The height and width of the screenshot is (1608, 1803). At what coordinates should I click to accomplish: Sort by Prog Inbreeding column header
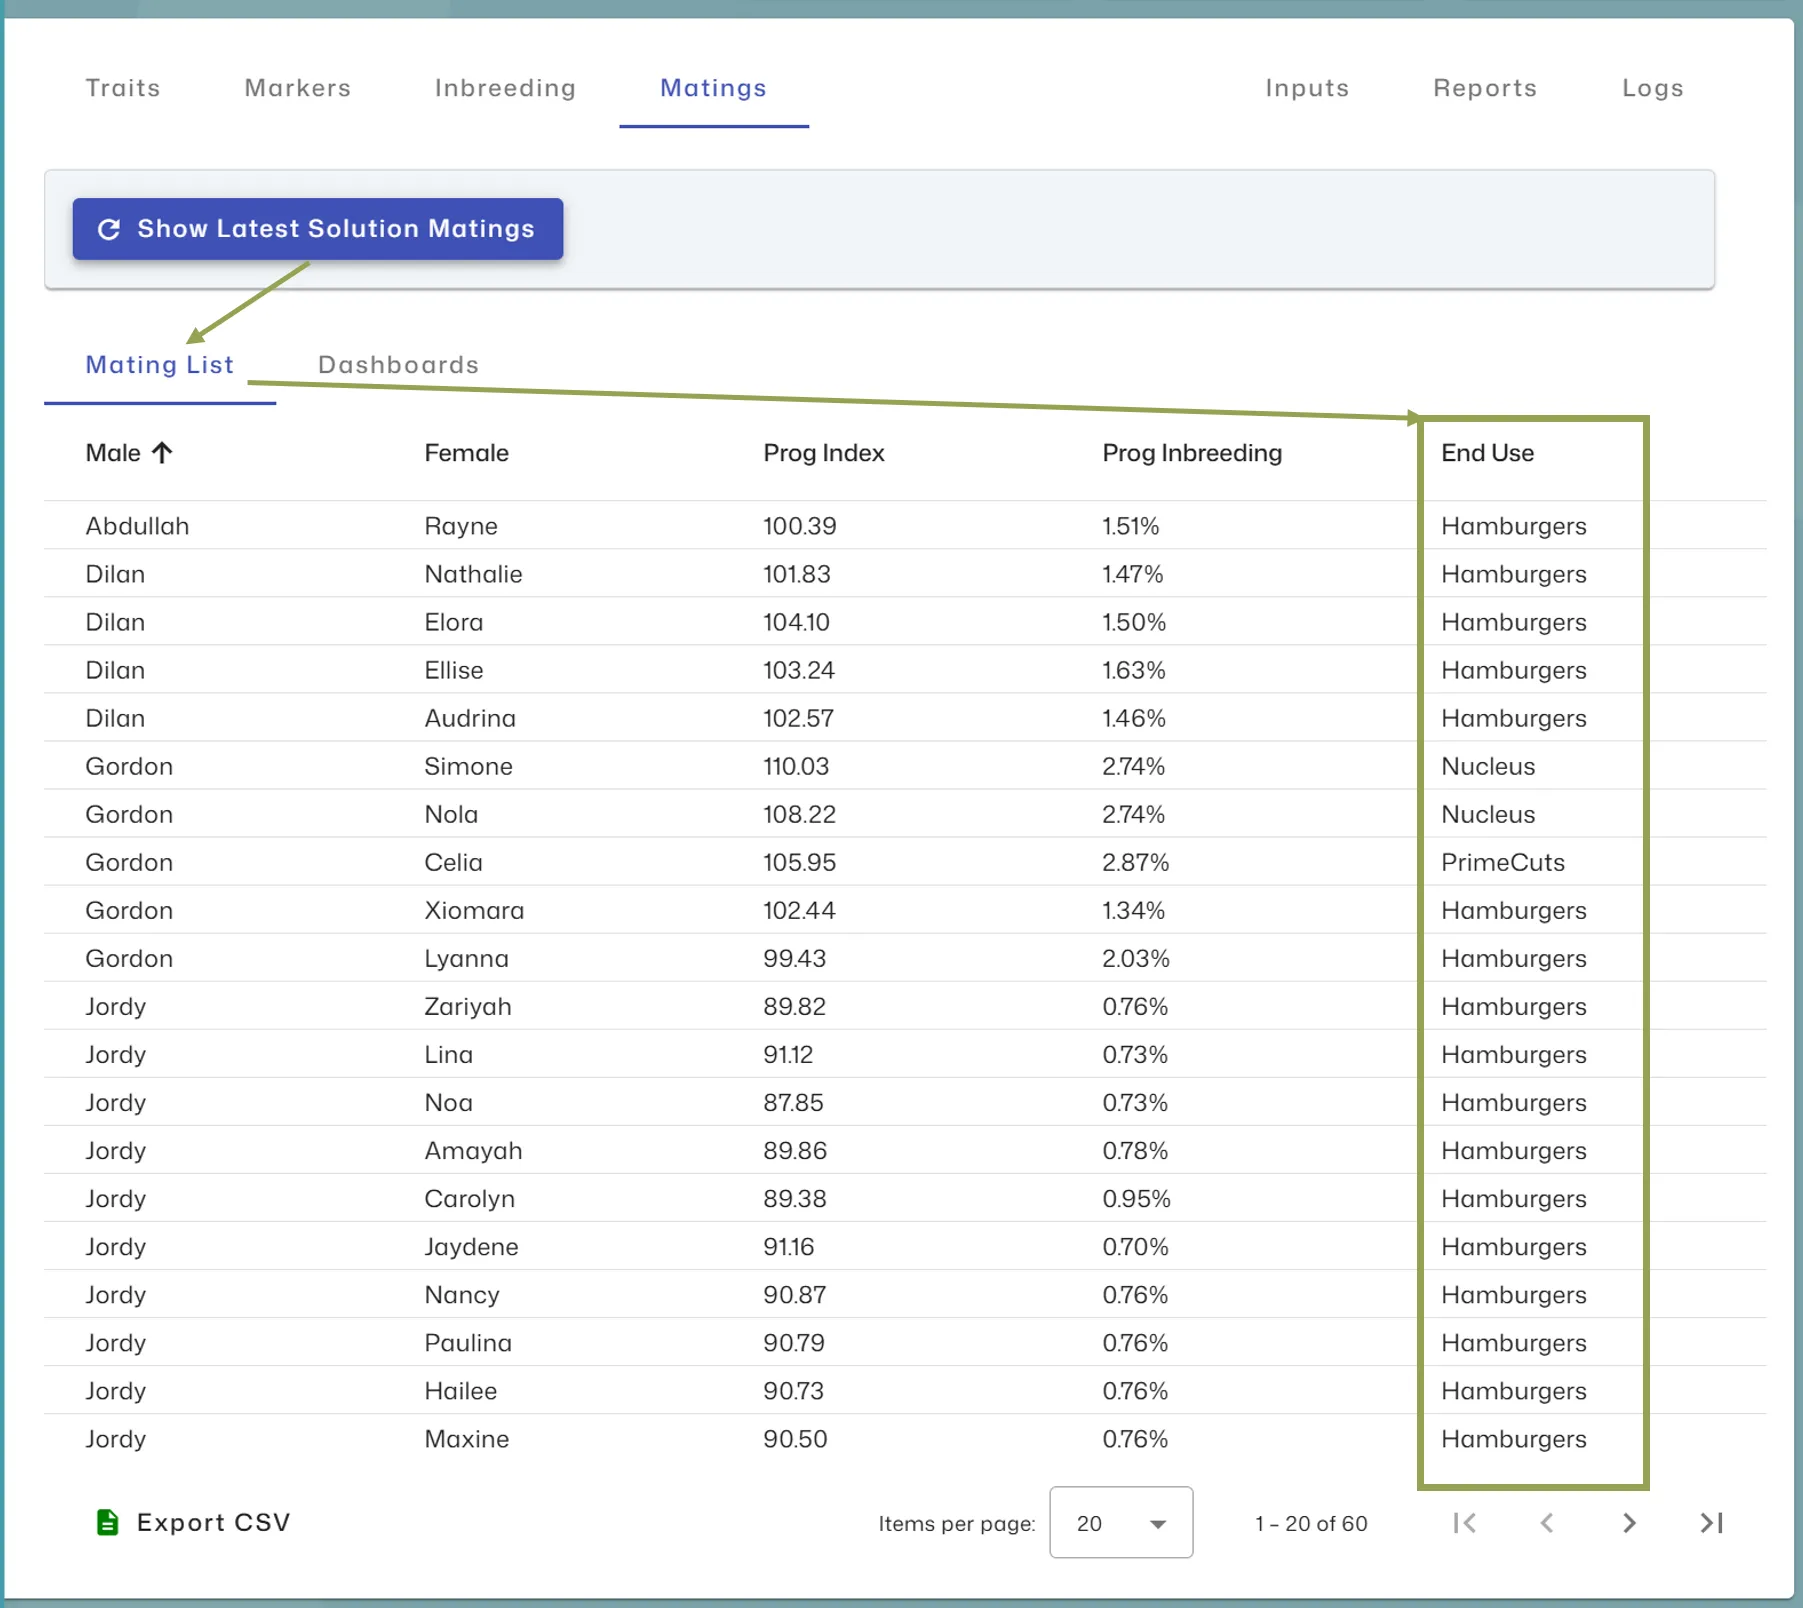1192,453
